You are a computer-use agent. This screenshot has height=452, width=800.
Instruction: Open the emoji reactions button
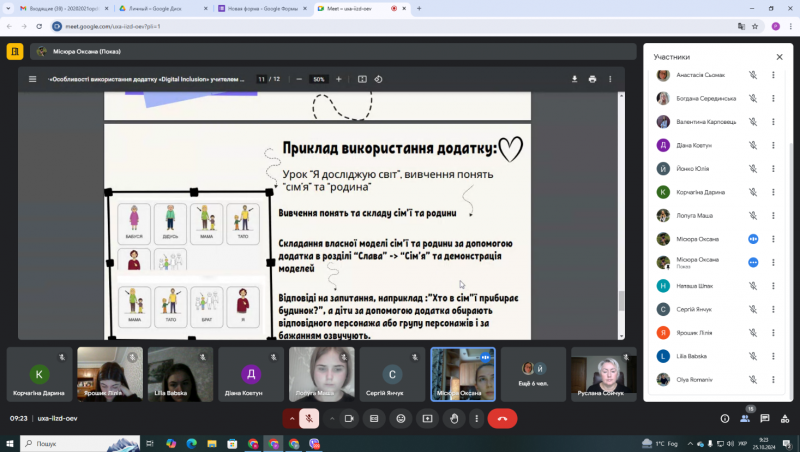pyautogui.click(x=401, y=418)
